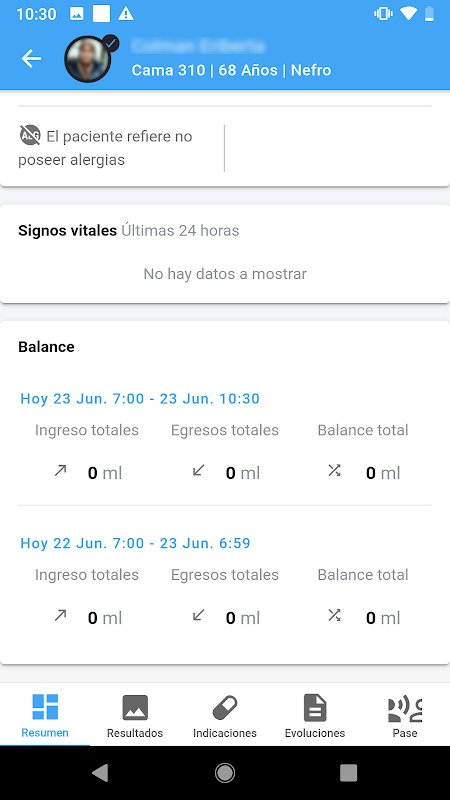
Task: Open balance period 23 Jun. 7:00 - 10:30
Action: [140, 398]
